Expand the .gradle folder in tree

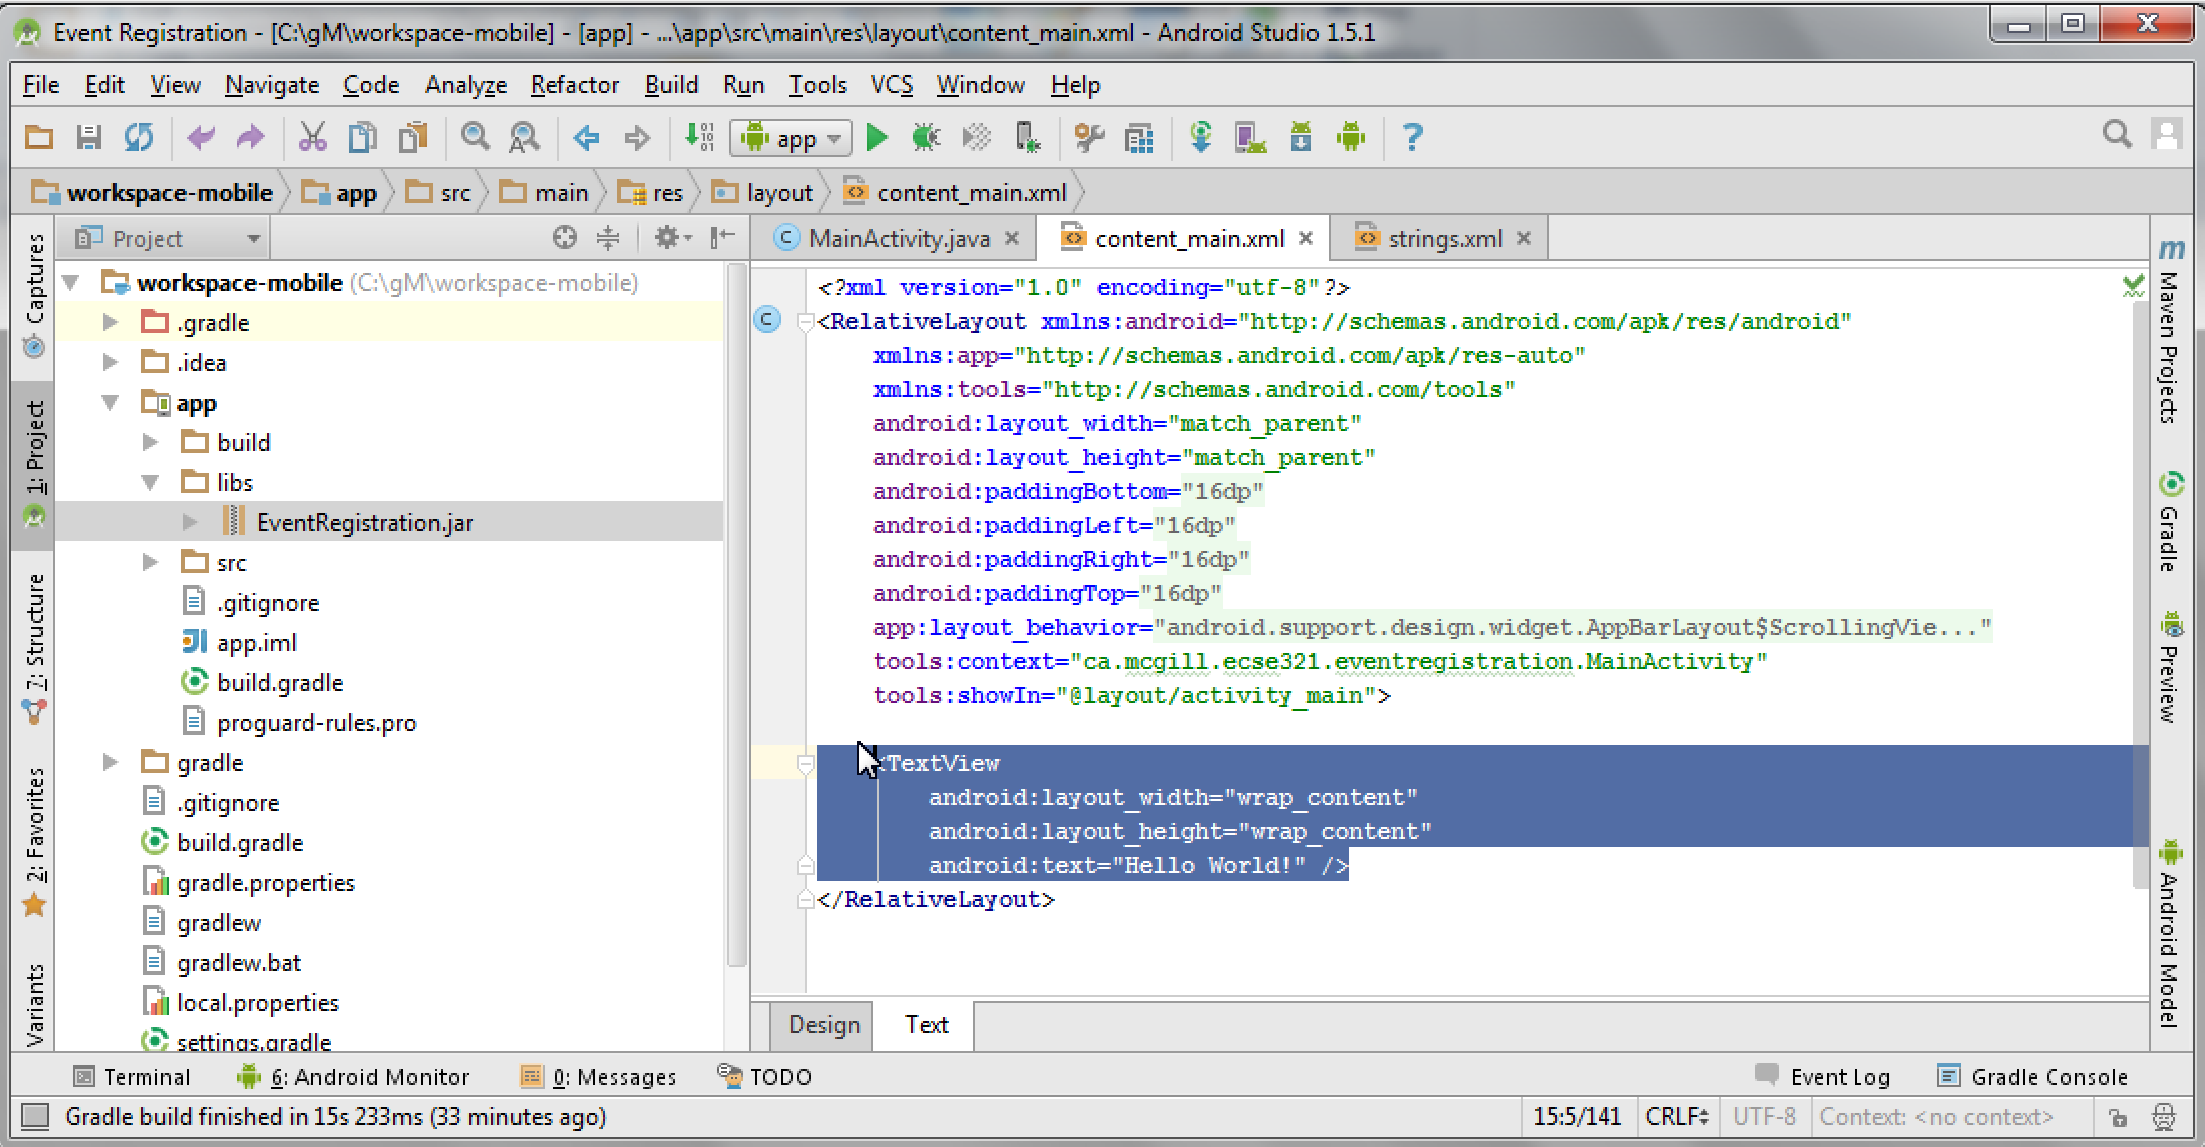[x=111, y=322]
